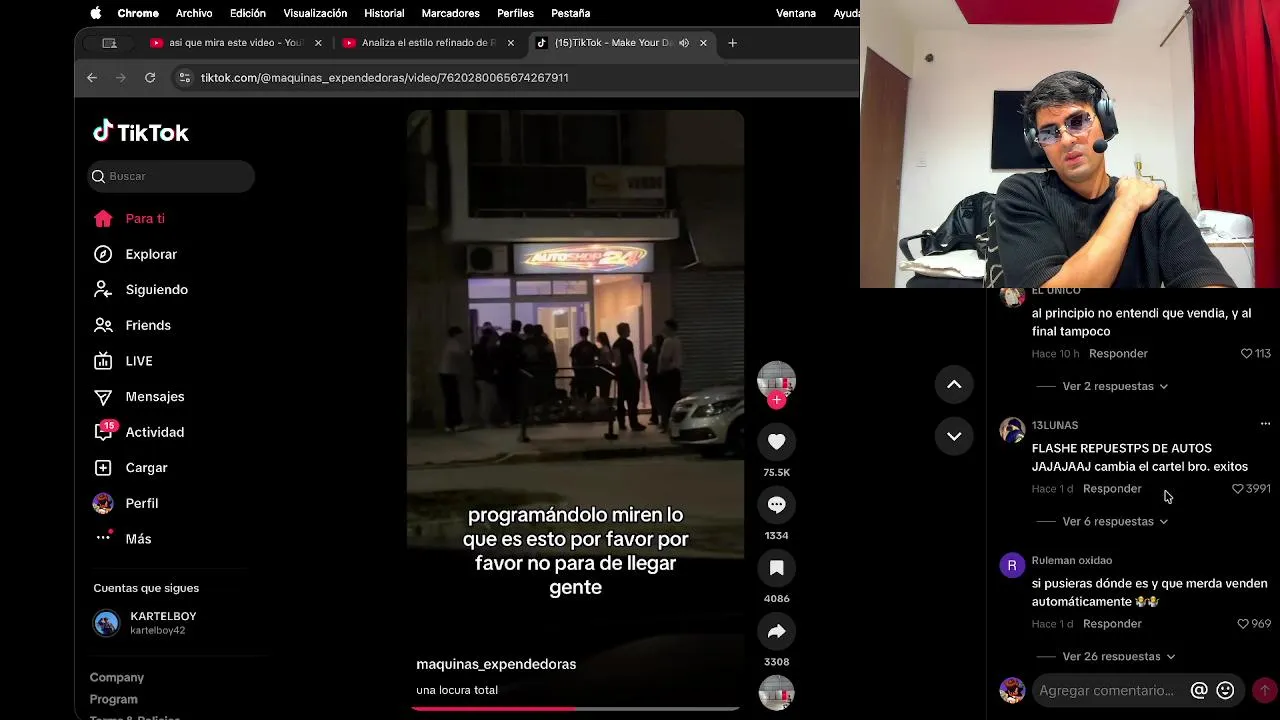Open Marcadores menu
Image resolution: width=1280 pixels, height=720 pixels.
[450, 13]
